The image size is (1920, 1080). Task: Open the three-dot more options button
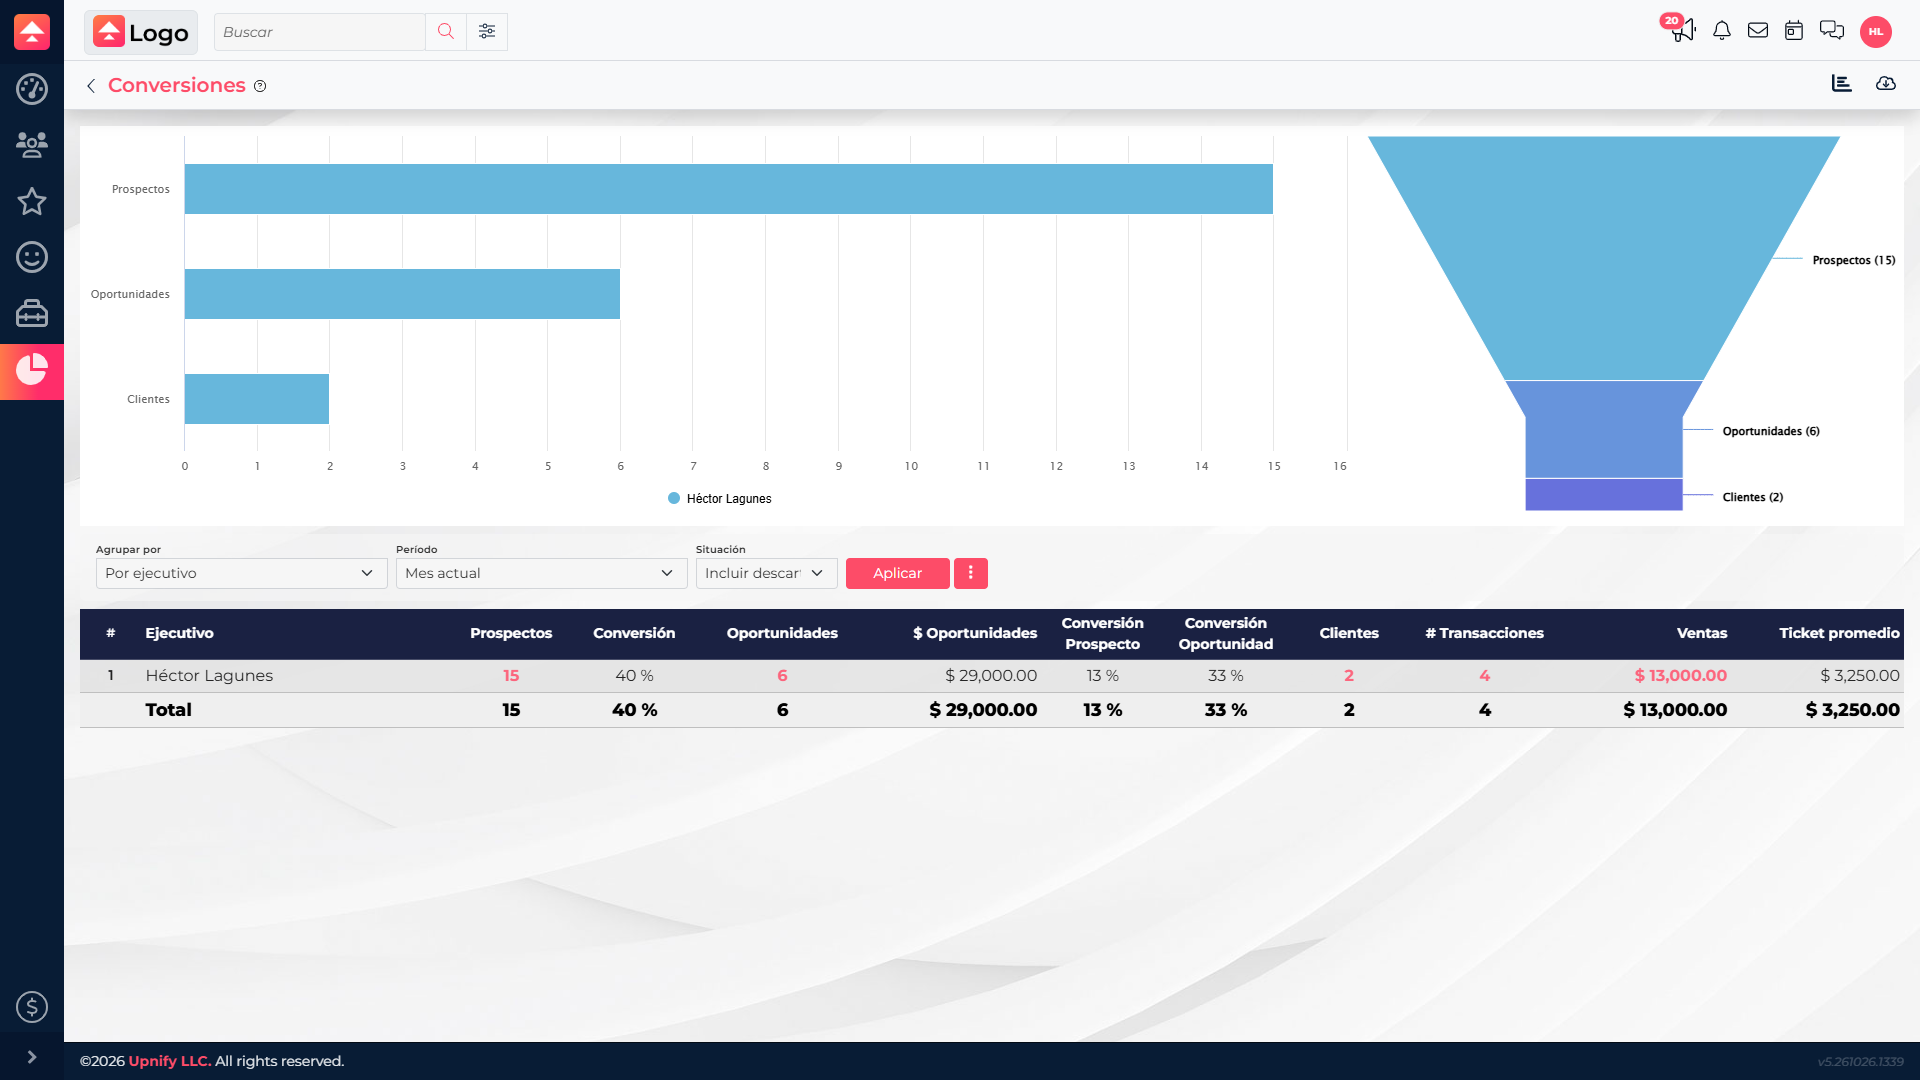pos(970,573)
